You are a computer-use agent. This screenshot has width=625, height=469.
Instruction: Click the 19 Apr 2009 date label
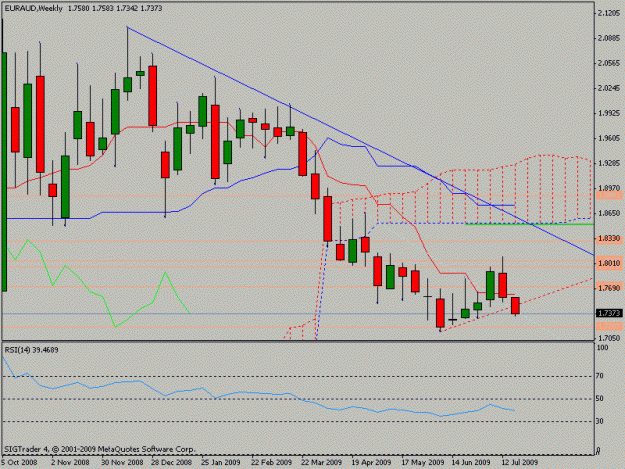[371, 462]
